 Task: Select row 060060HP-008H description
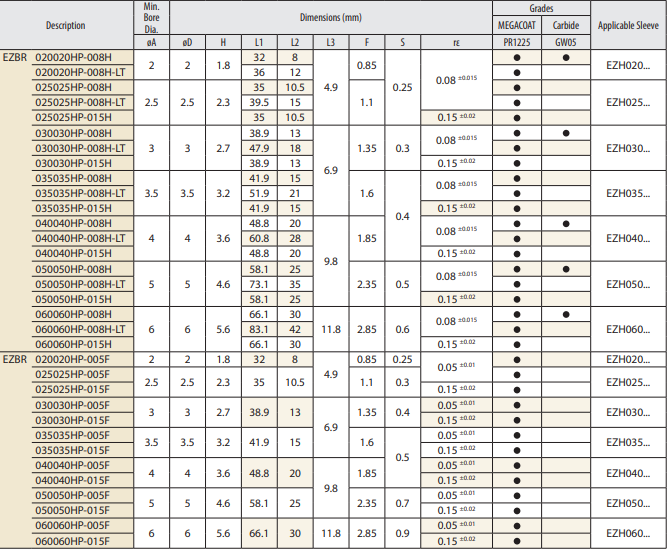pos(73,314)
